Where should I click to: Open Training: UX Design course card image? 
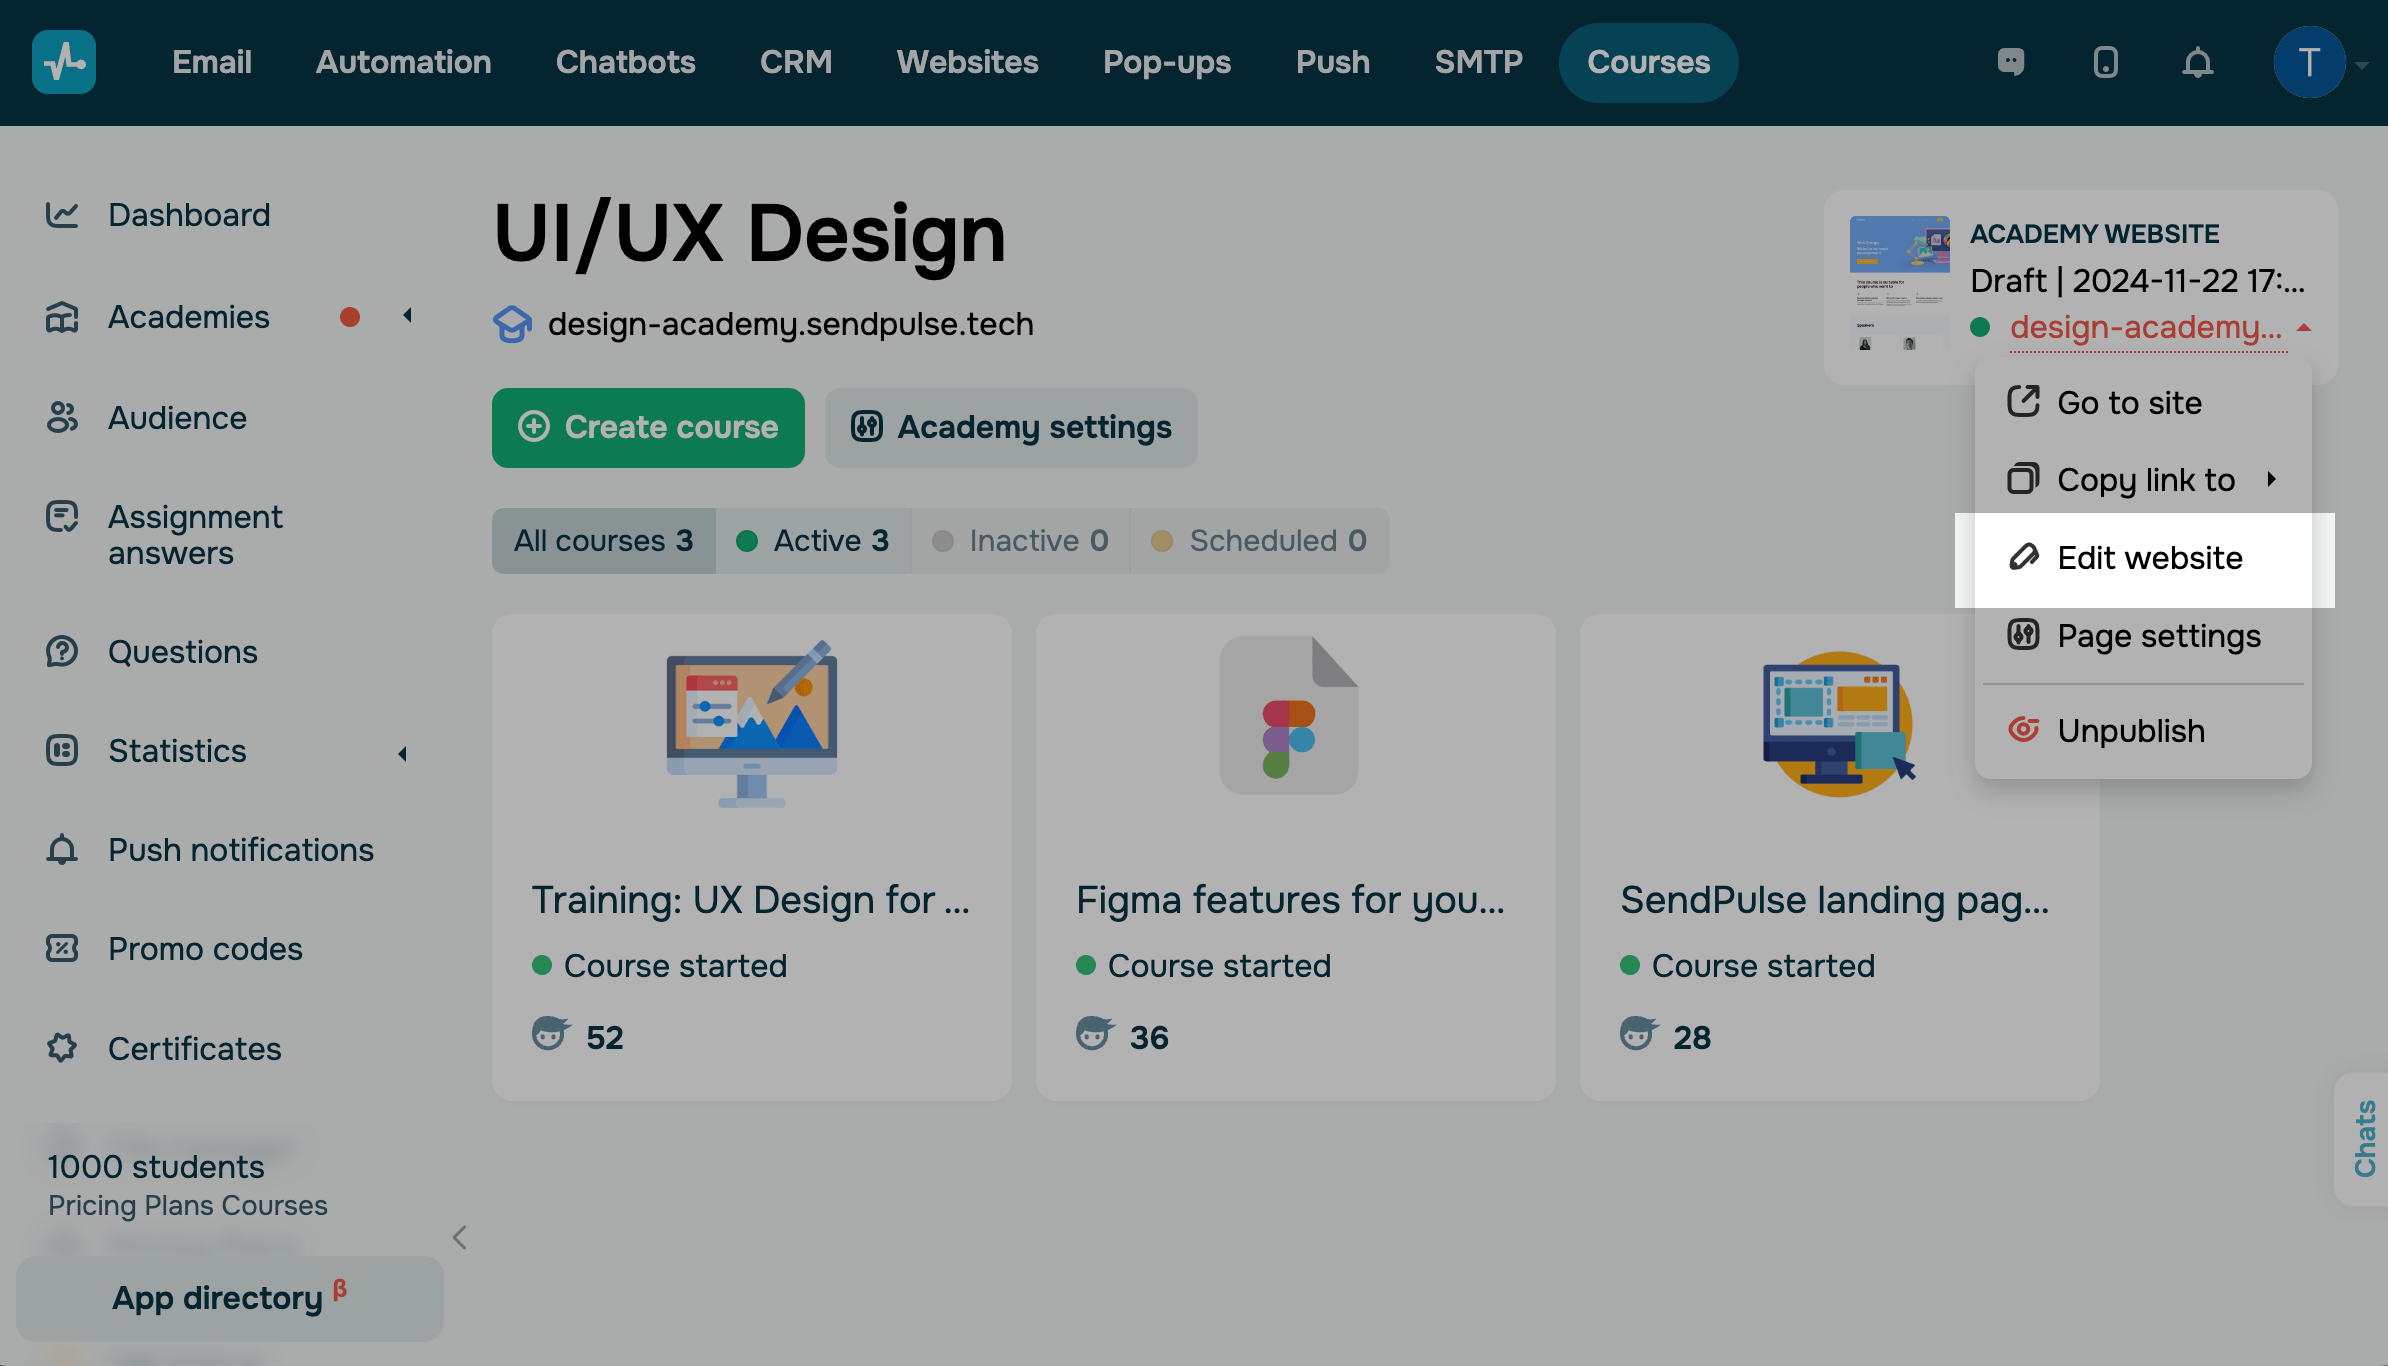tap(752, 724)
